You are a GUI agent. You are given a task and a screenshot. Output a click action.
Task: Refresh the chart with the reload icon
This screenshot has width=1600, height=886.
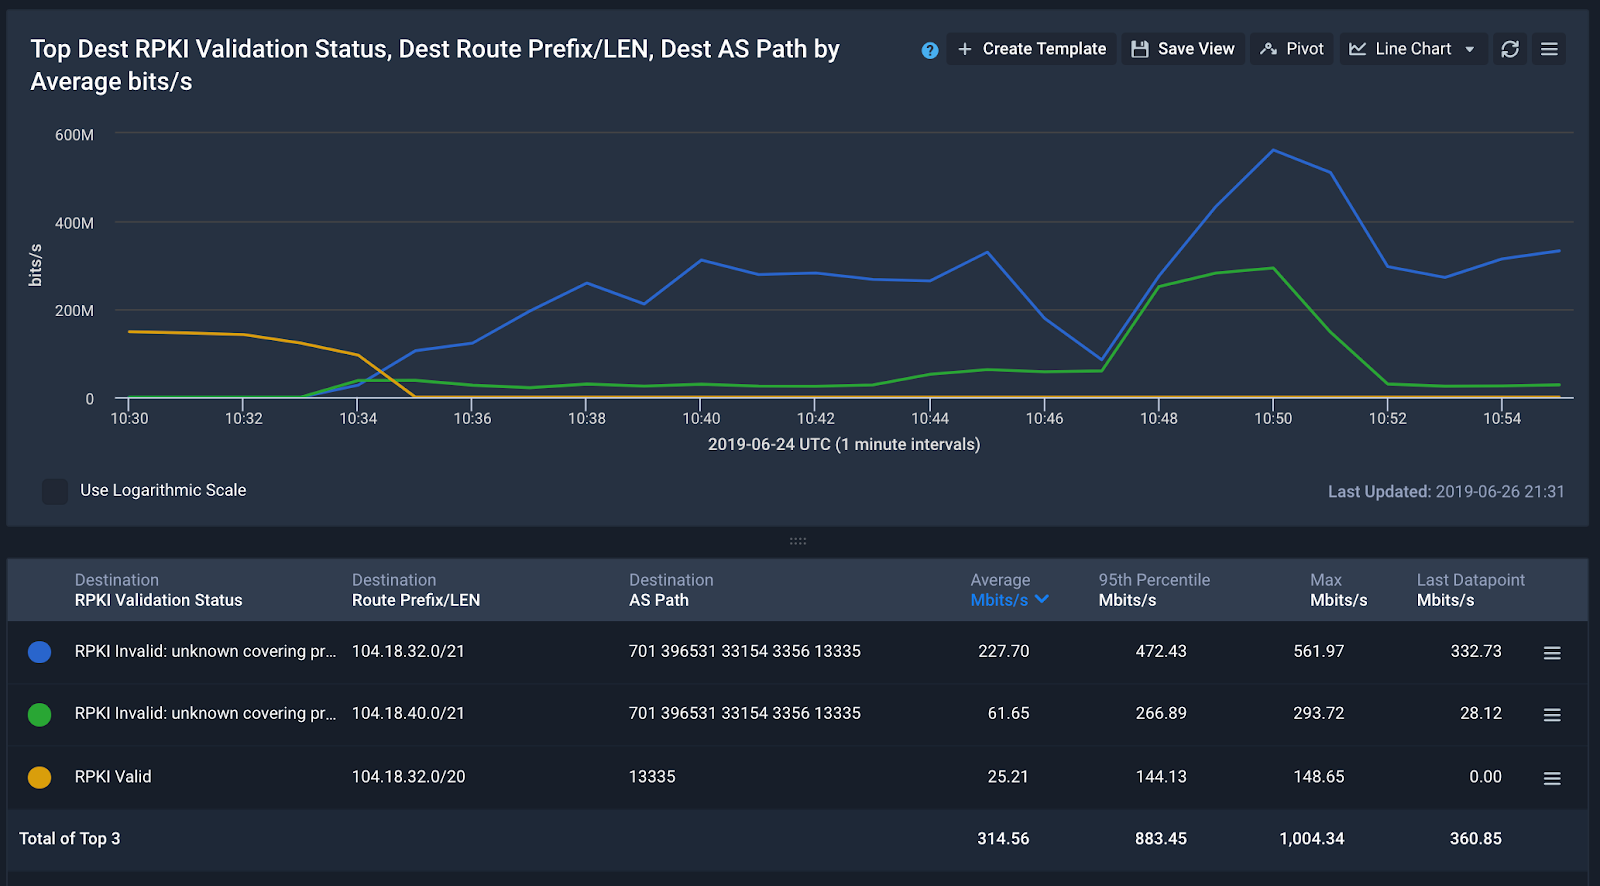[x=1510, y=49]
